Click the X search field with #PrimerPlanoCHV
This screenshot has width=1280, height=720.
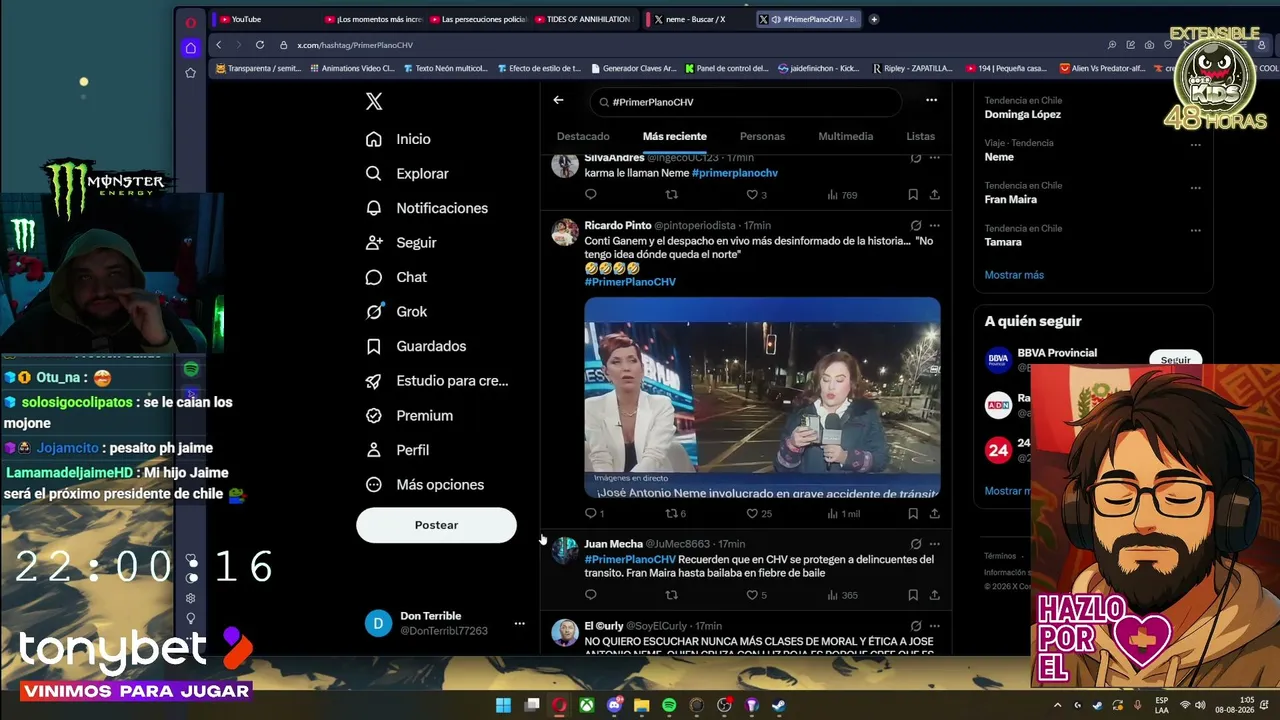(x=745, y=101)
